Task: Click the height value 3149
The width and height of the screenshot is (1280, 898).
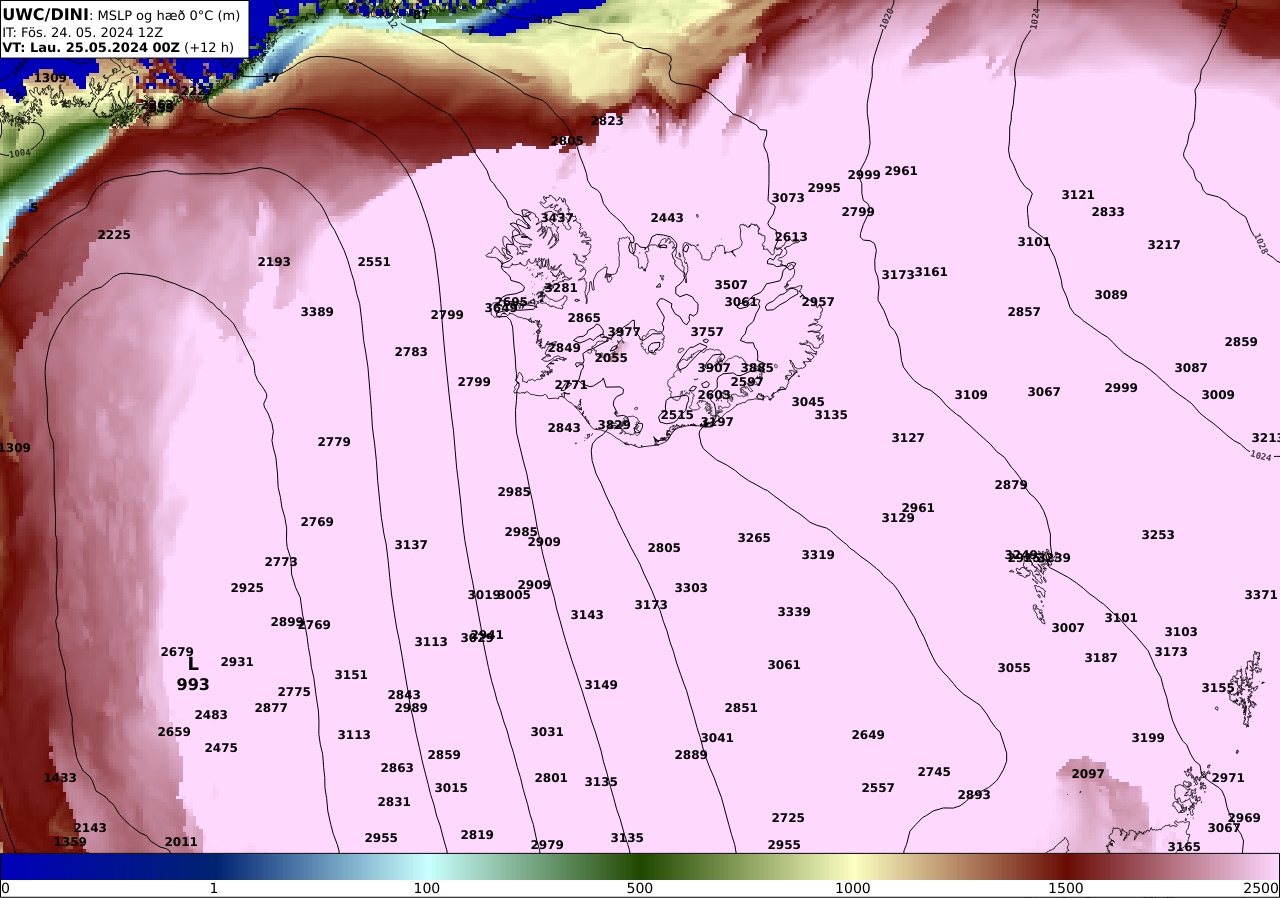Action: 601,685
